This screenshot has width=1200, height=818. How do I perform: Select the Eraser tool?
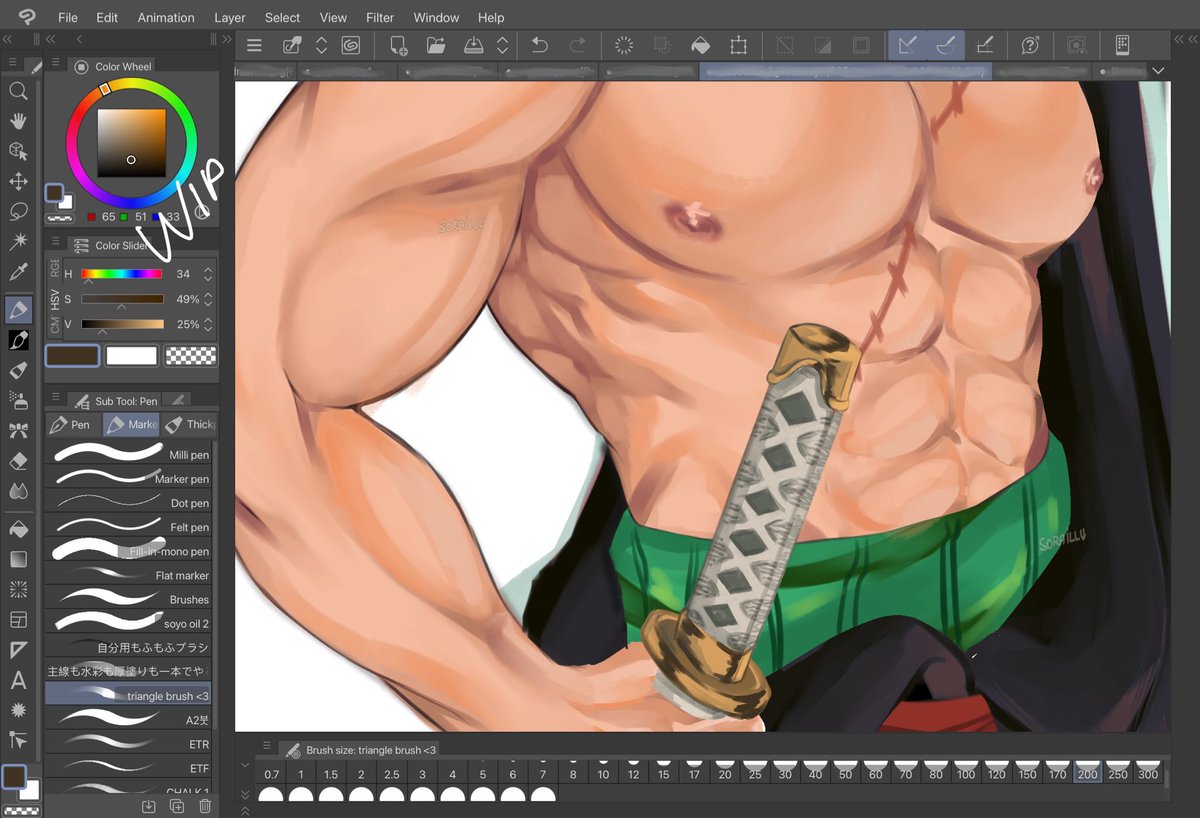click(x=18, y=461)
